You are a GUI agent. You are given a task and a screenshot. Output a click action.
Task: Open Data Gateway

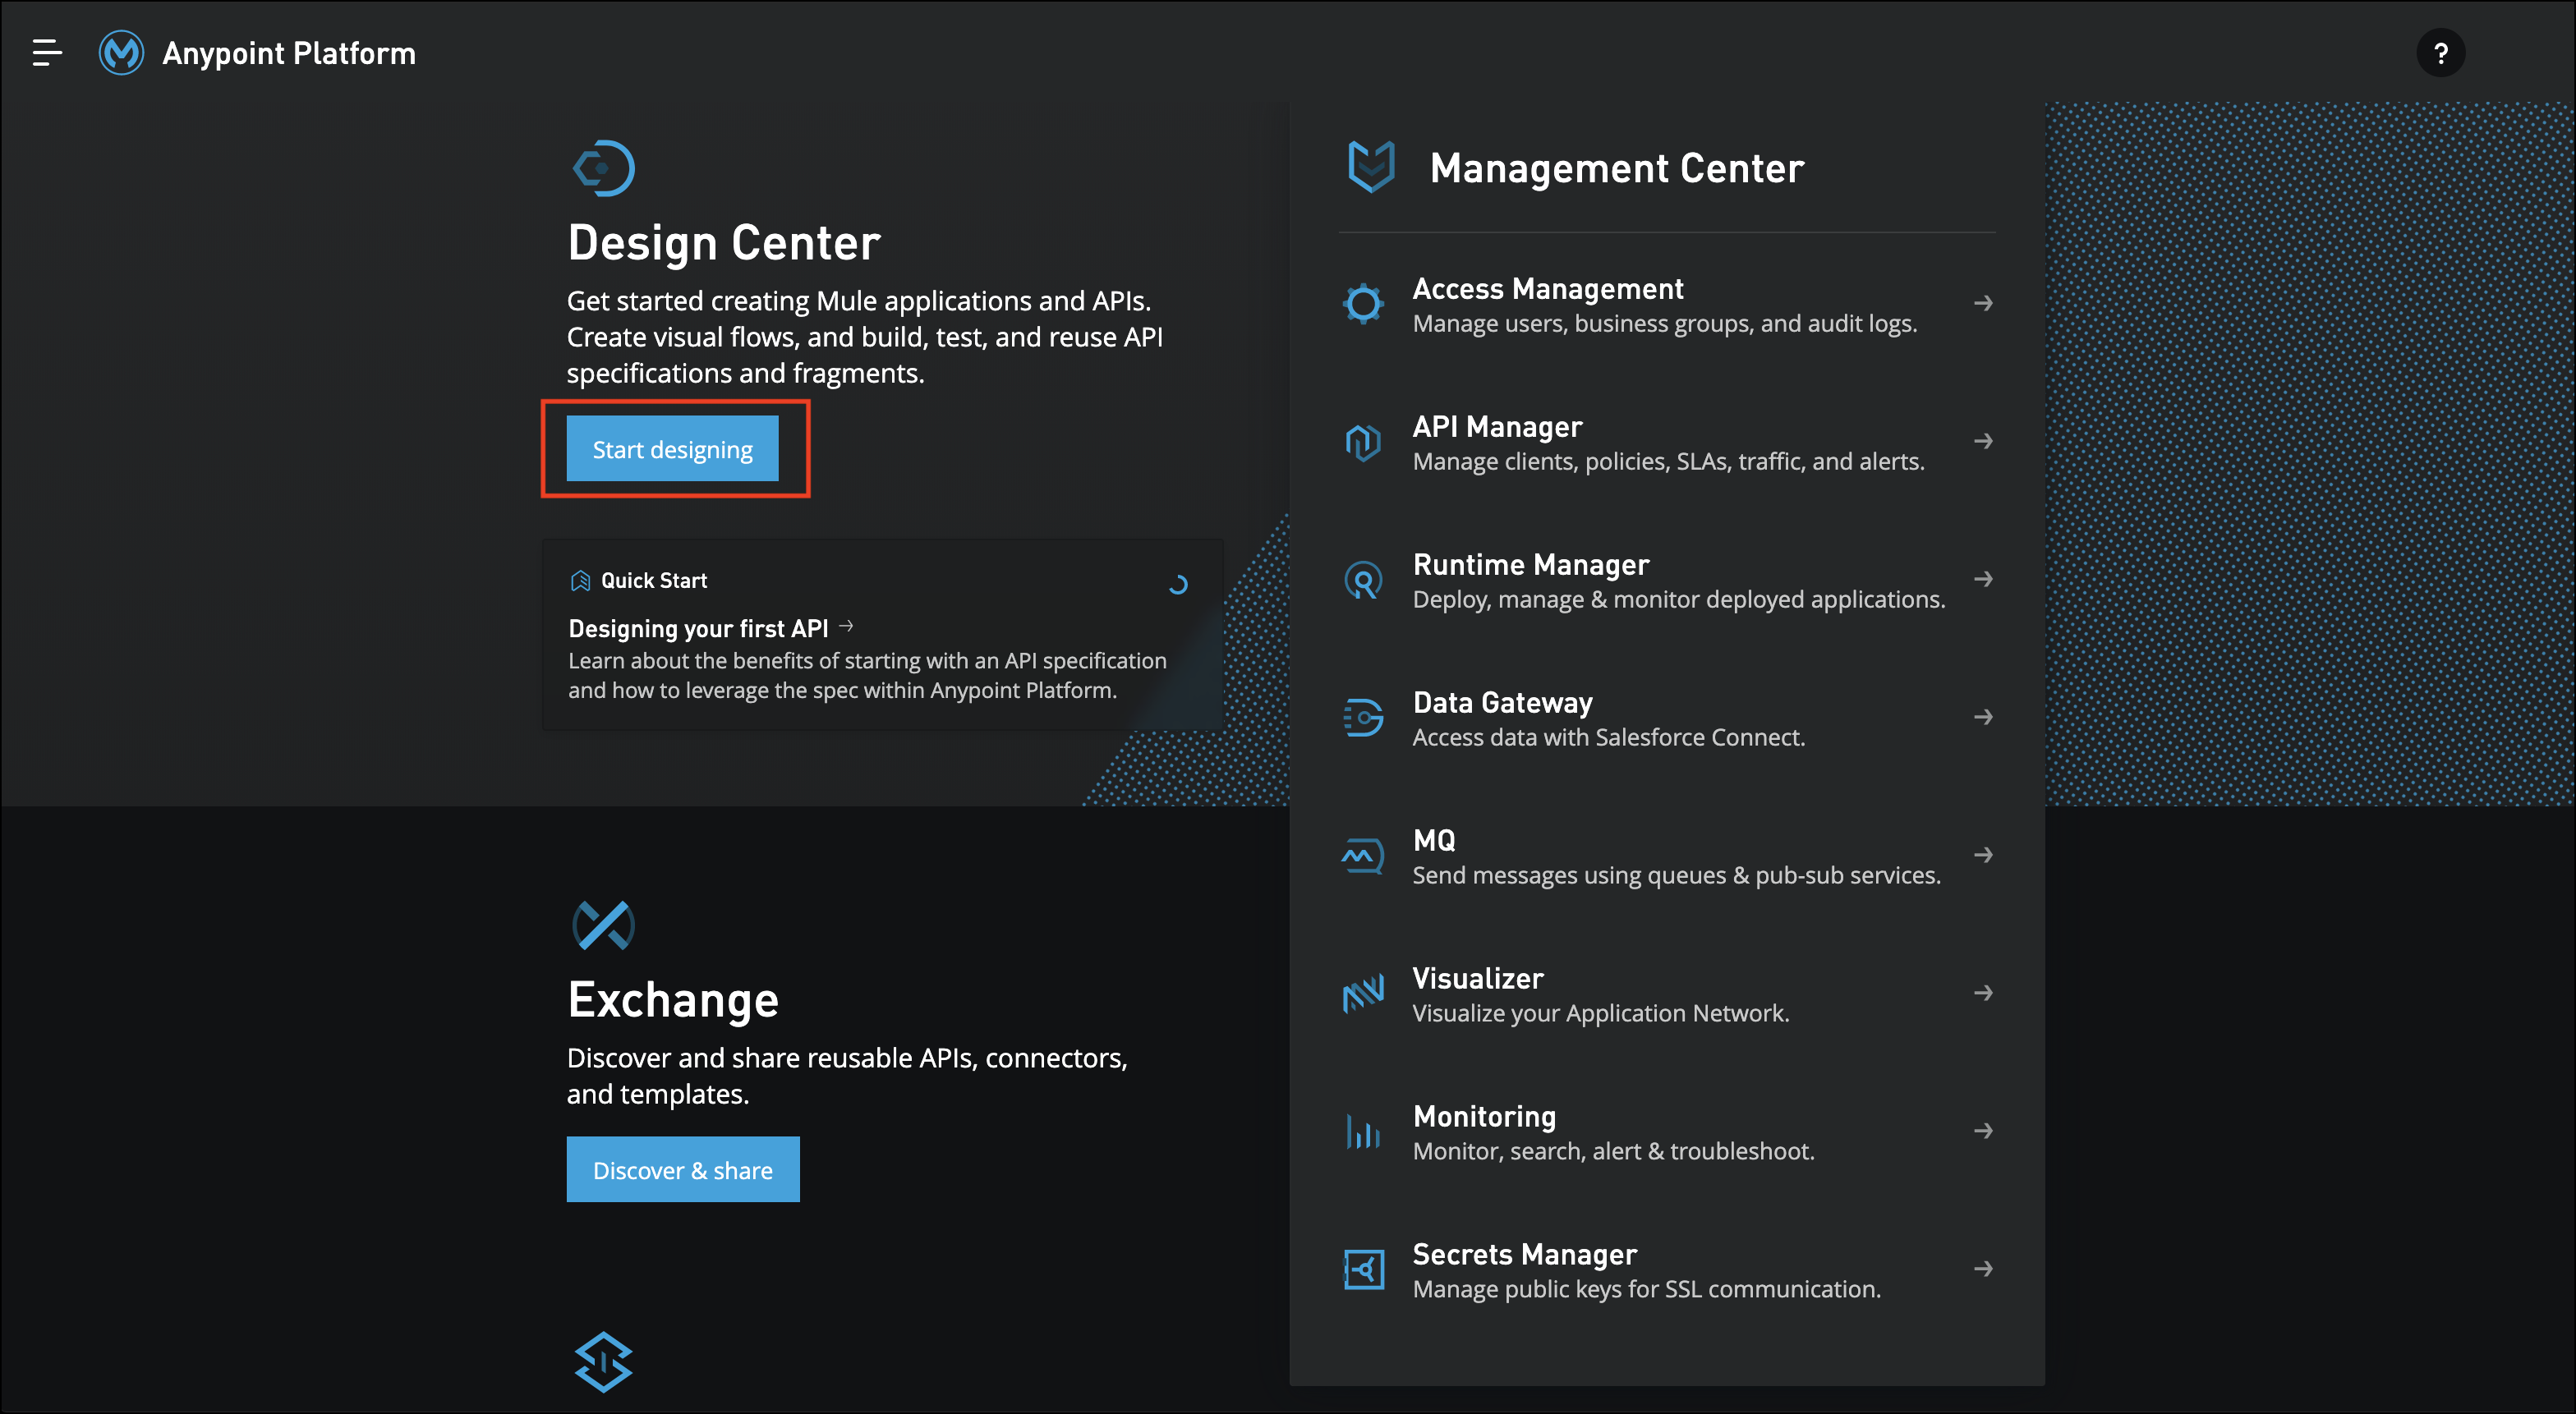(1667, 718)
